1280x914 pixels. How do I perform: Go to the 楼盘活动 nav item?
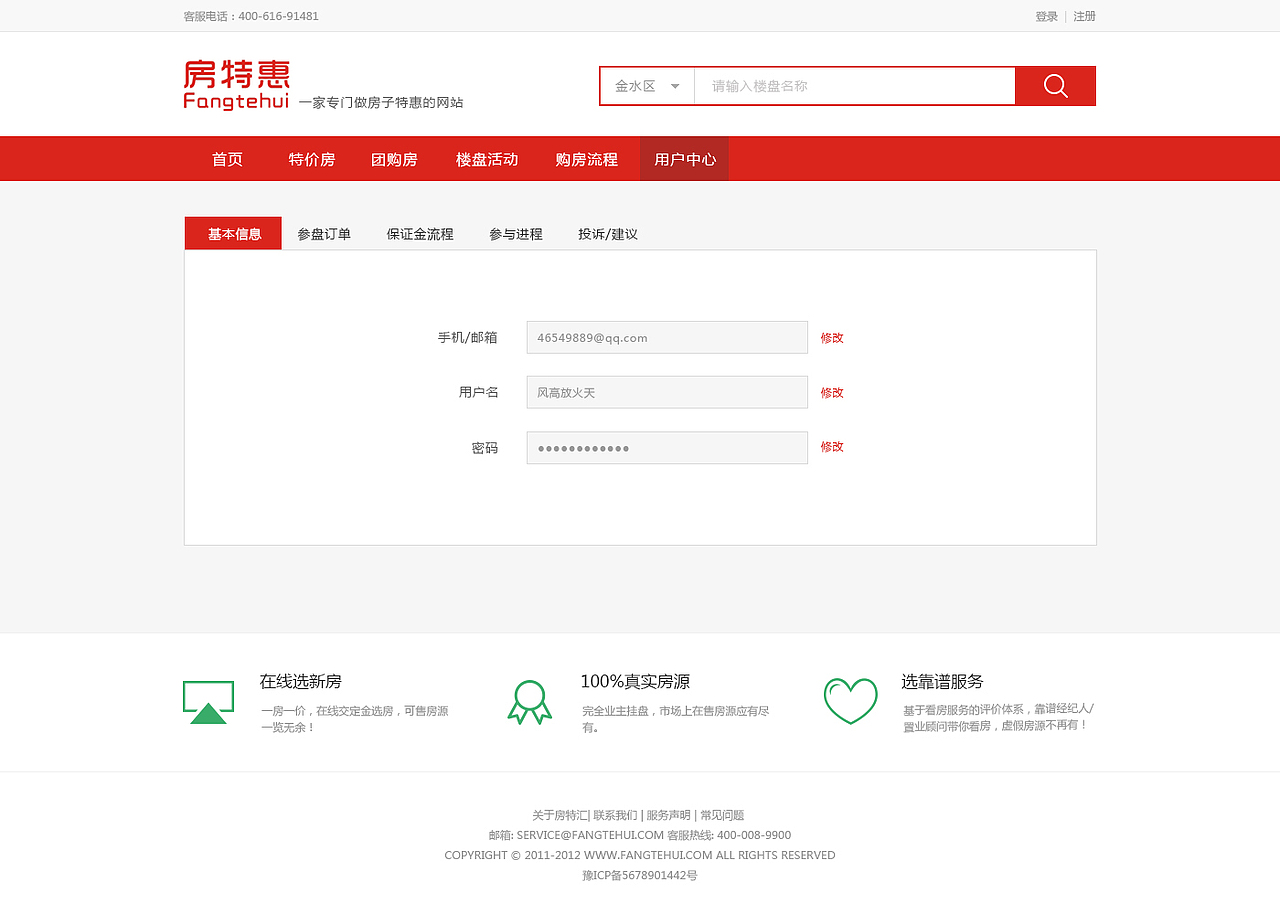[486, 158]
